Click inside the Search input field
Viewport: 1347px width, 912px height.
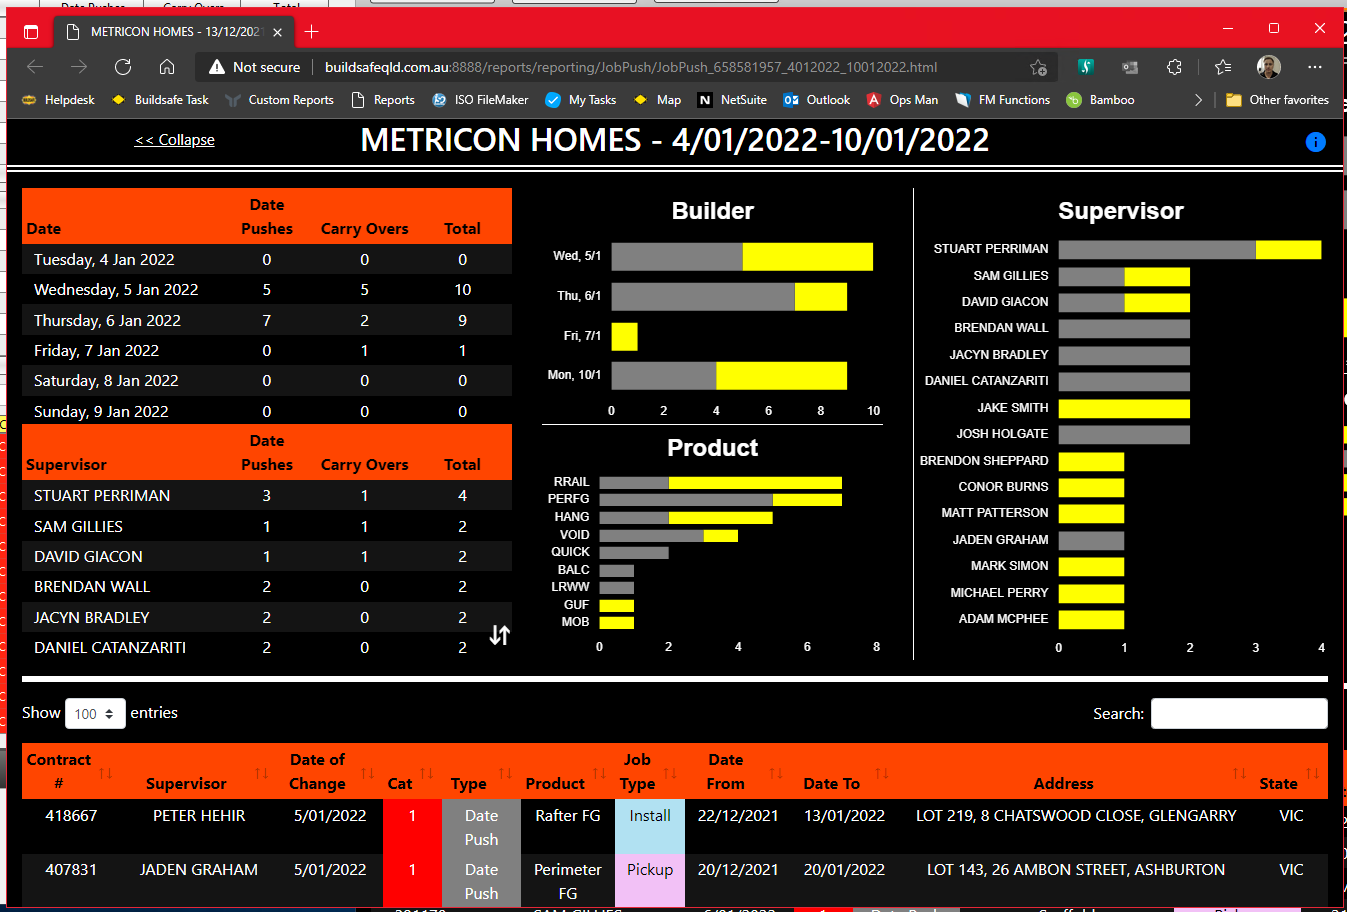tap(1239, 713)
